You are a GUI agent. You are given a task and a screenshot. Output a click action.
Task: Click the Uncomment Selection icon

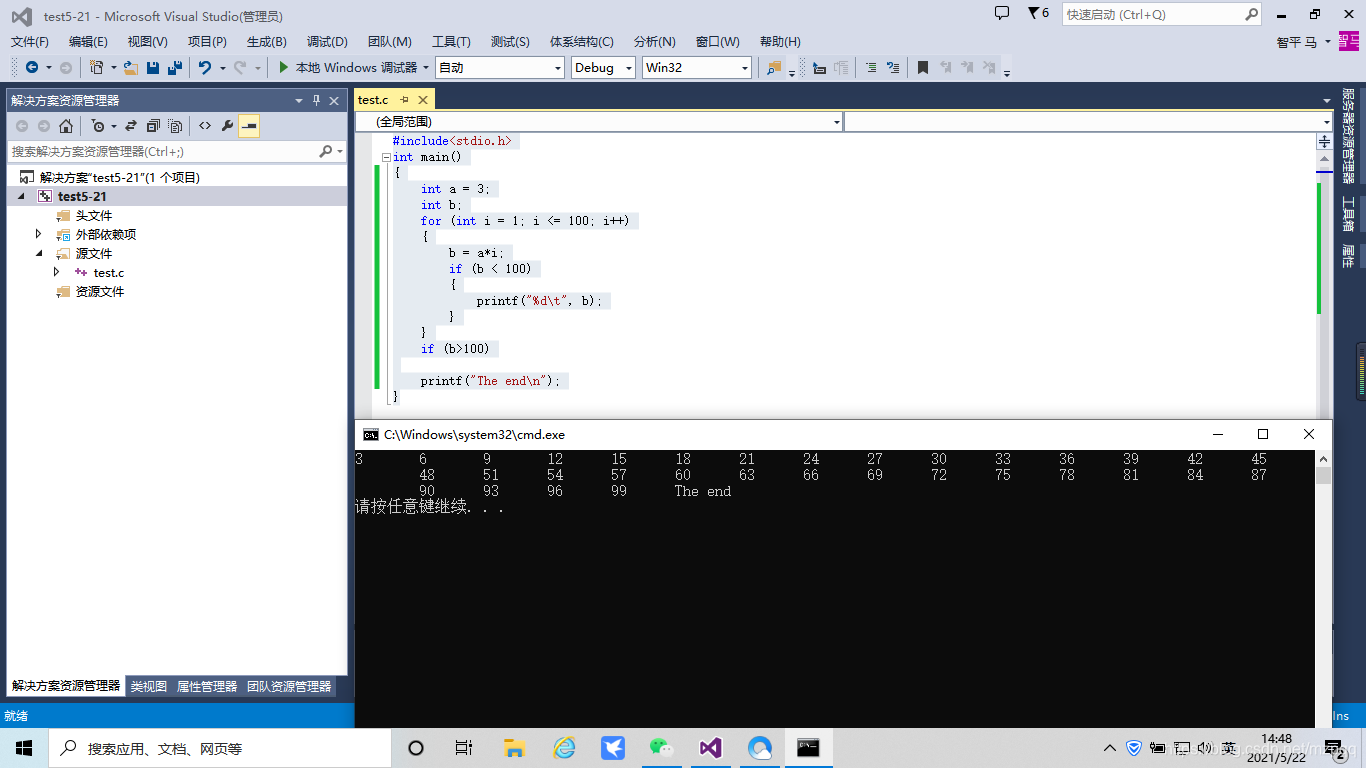tap(892, 67)
